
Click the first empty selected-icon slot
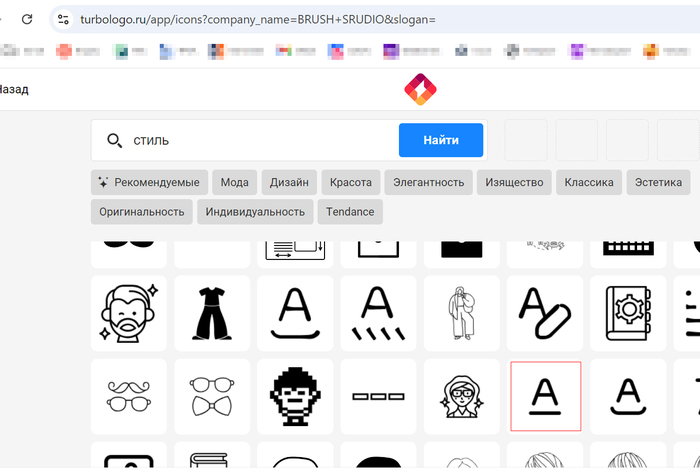pyautogui.click(x=525, y=140)
